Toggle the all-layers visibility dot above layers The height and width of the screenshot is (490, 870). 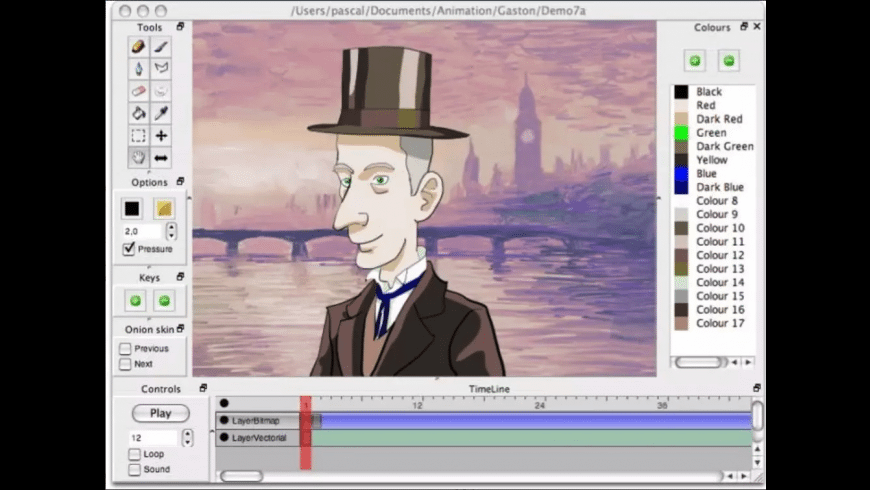click(x=224, y=403)
